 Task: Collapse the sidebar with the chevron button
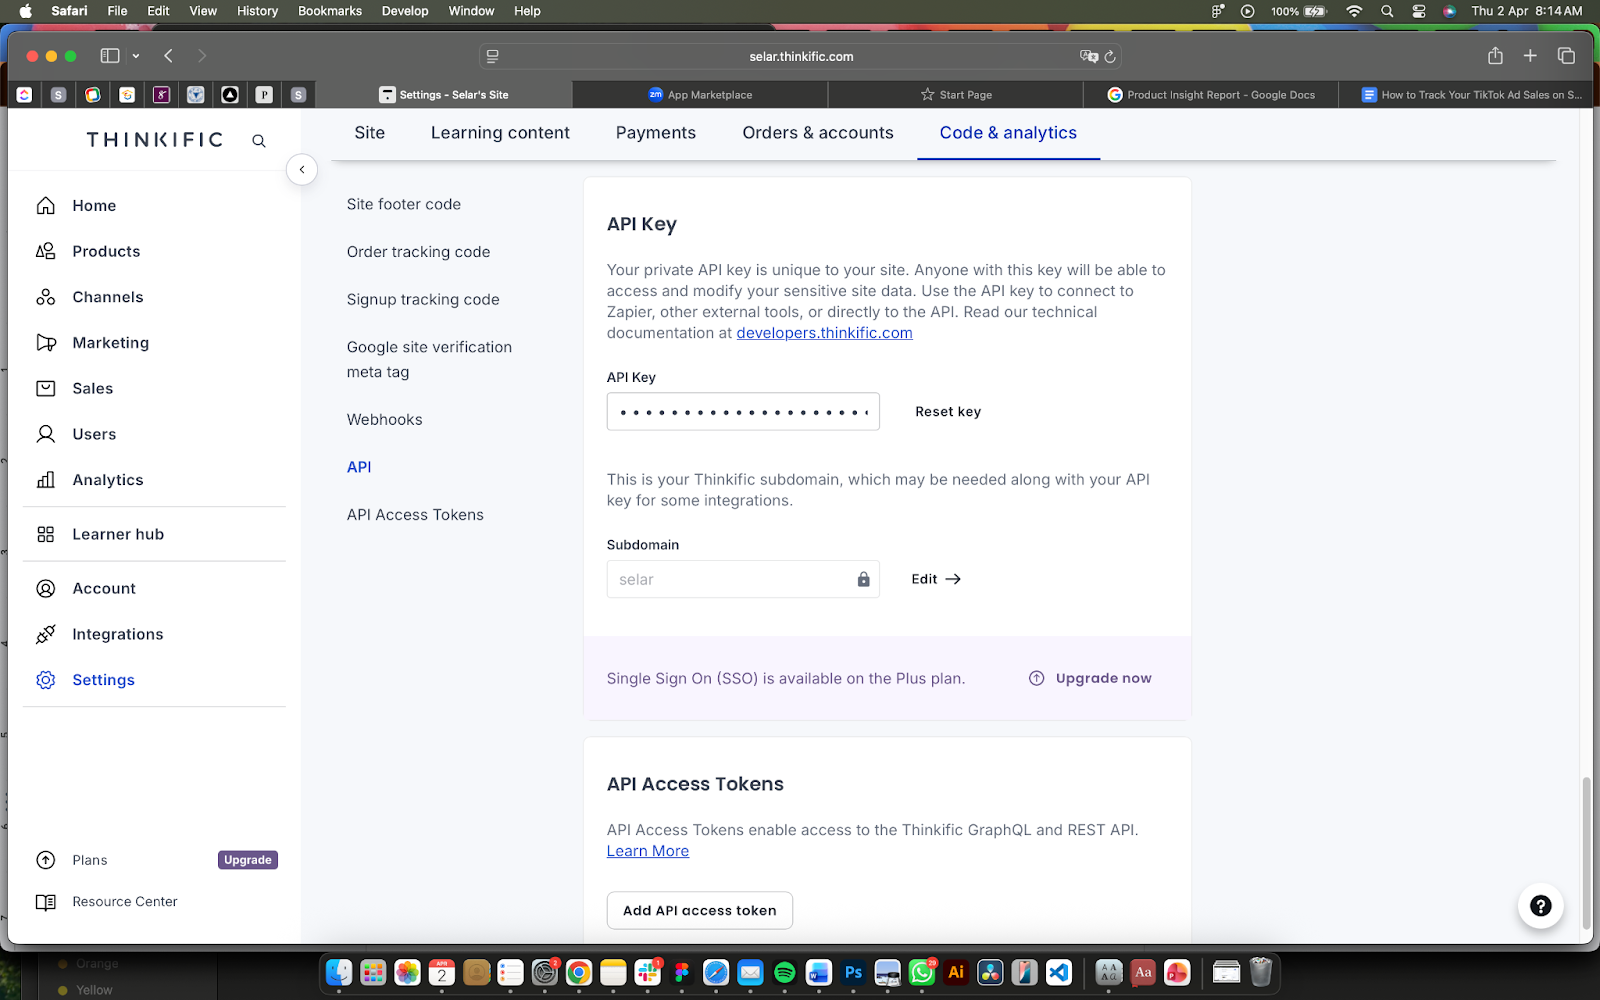[x=302, y=170]
